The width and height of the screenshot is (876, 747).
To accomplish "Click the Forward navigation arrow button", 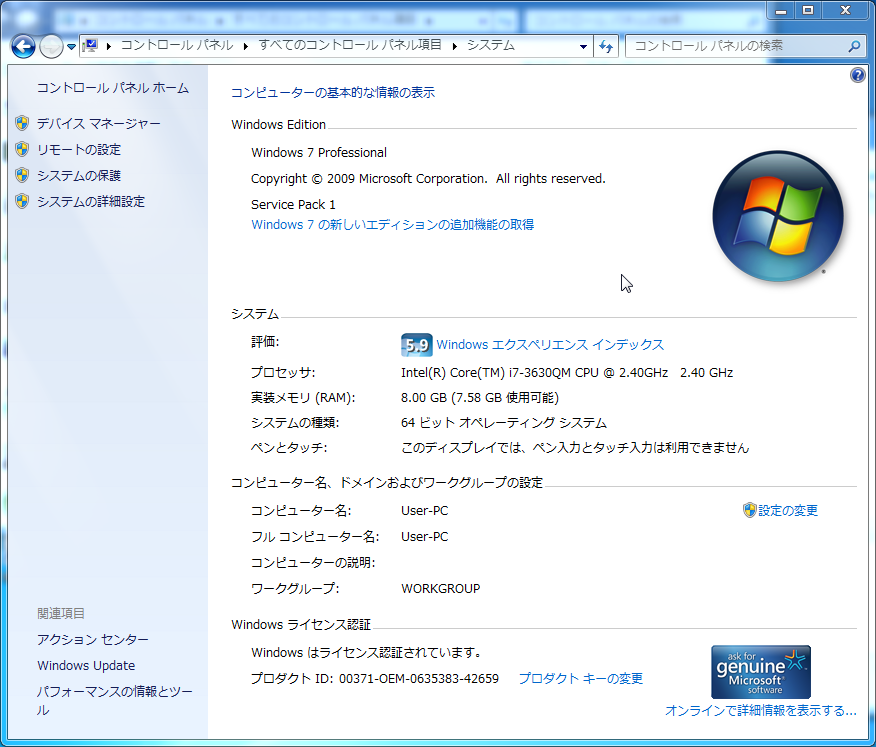I will pos(51,46).
